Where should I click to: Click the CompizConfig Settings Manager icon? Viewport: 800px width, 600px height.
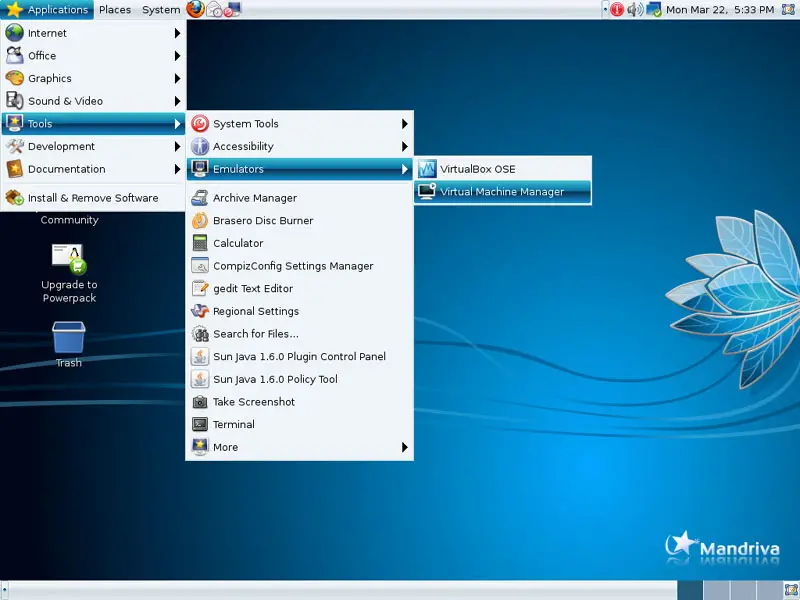pyautogui.click(x=199, y=265)
